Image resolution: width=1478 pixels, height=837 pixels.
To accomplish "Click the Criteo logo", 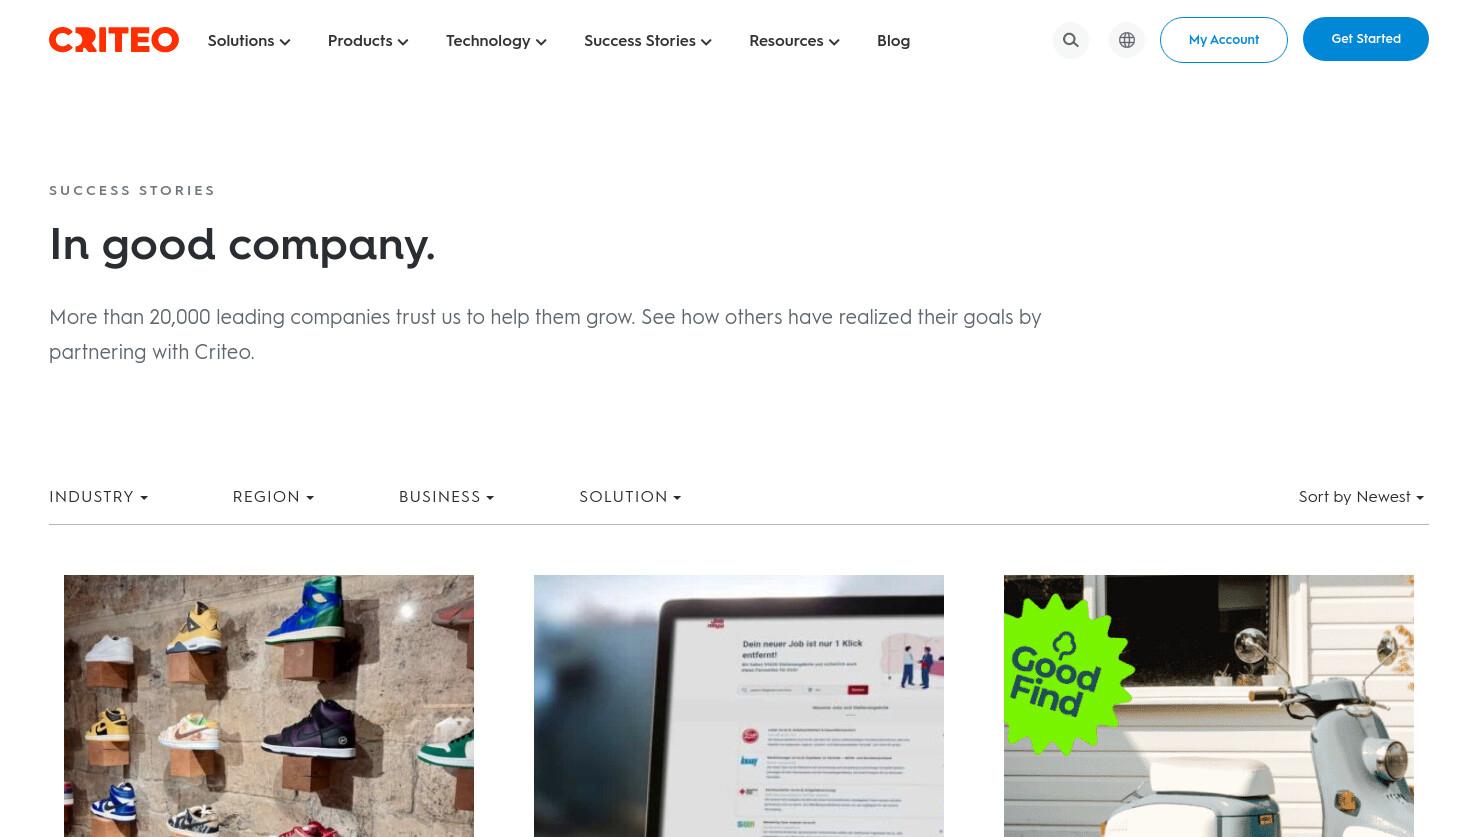I will pyautogui.click(x=114, y=40).
